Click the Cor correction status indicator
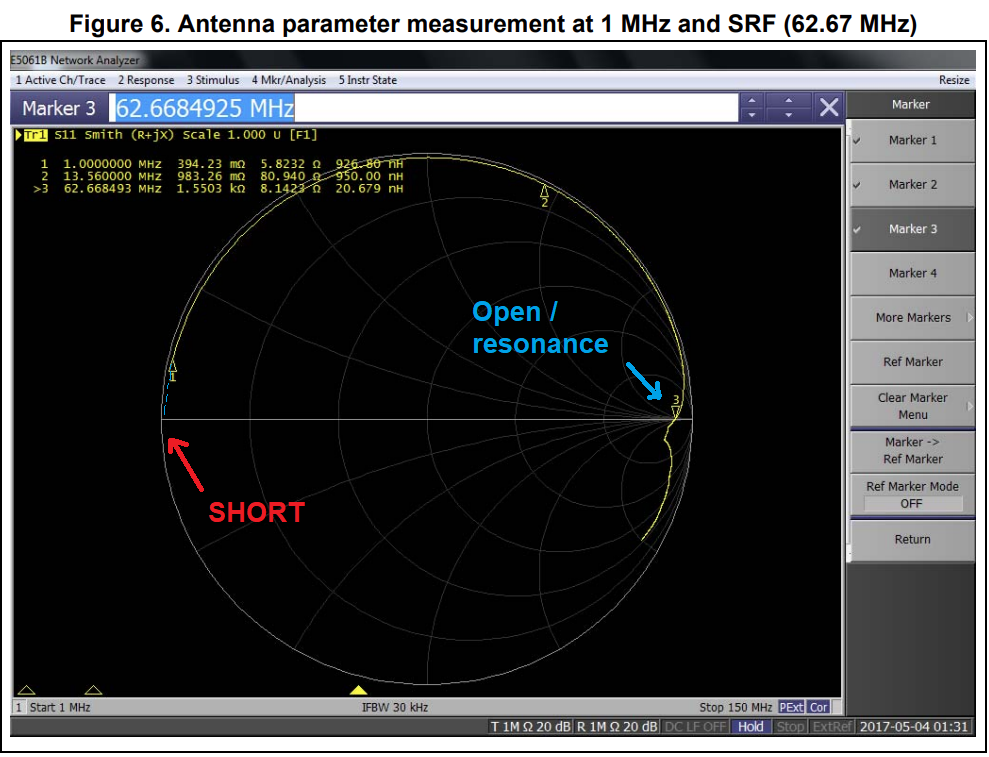989x757 pixels. 819,707
